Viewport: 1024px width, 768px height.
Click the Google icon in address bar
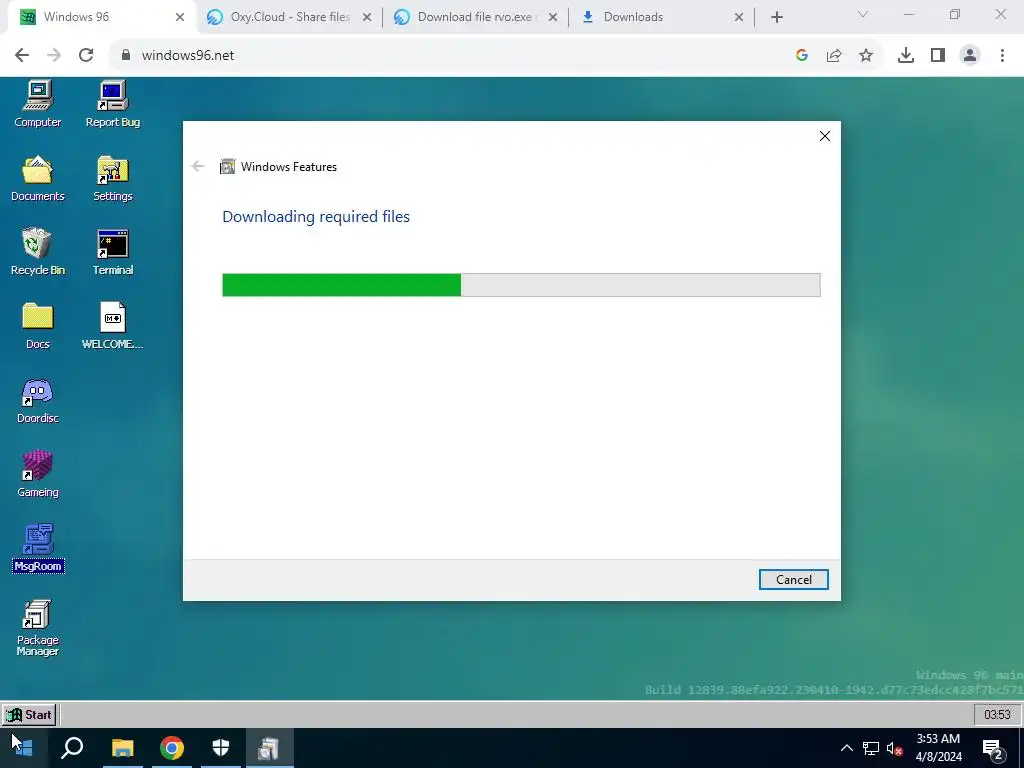pos(802,56)
